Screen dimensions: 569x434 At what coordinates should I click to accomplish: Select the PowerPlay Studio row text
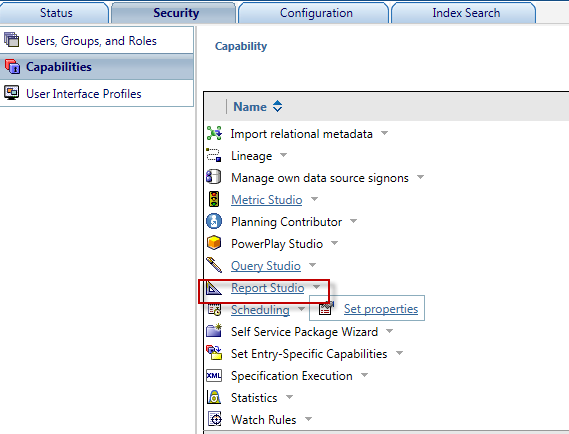(x=277, y=244)
